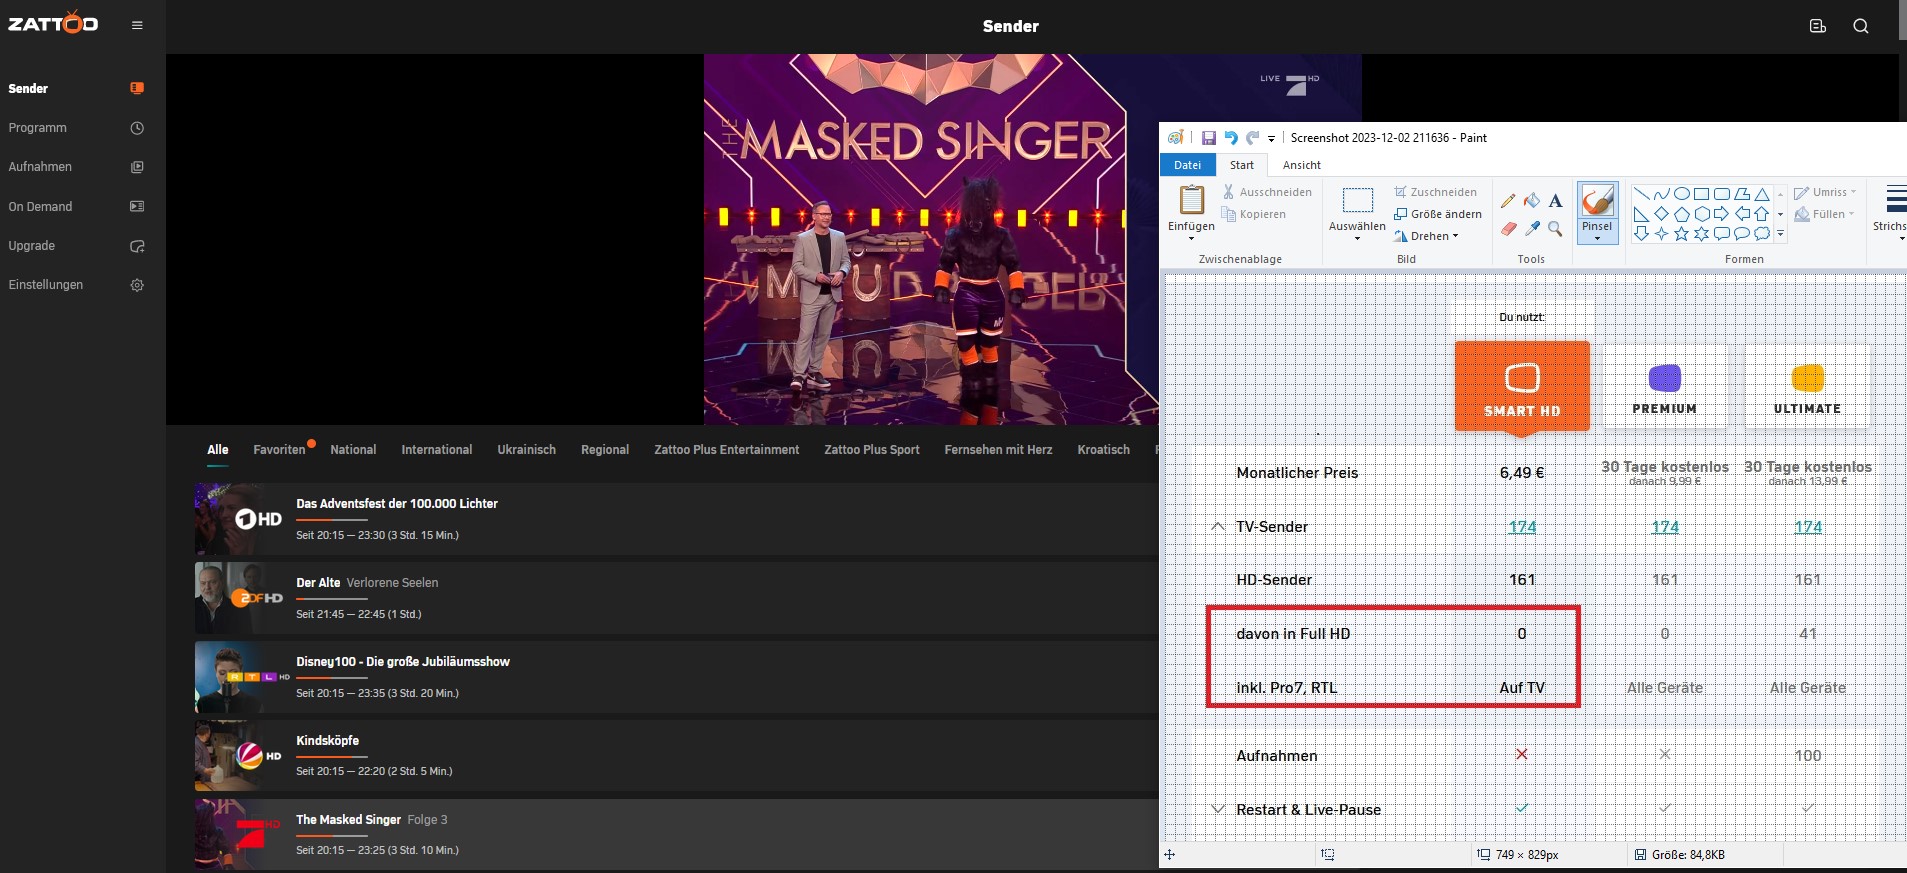The width and height of the screenshot is (1907, 873).
Task: Click progress bar under Disney100 show
Action: tap(332, 678)
